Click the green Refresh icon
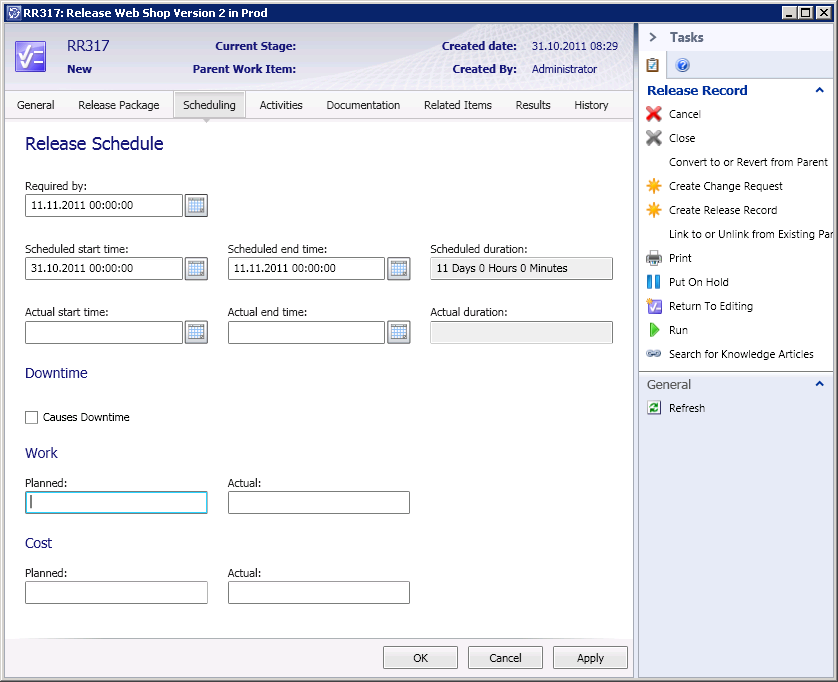838x682 pixels. click(x=654, y=408)
